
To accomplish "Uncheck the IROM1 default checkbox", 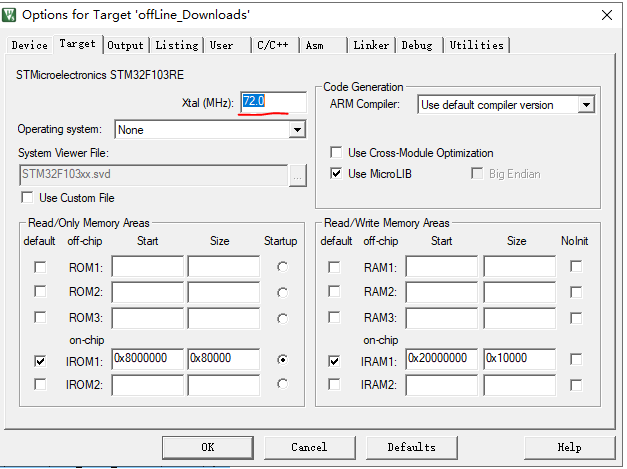I will click(x=39, y=360).
